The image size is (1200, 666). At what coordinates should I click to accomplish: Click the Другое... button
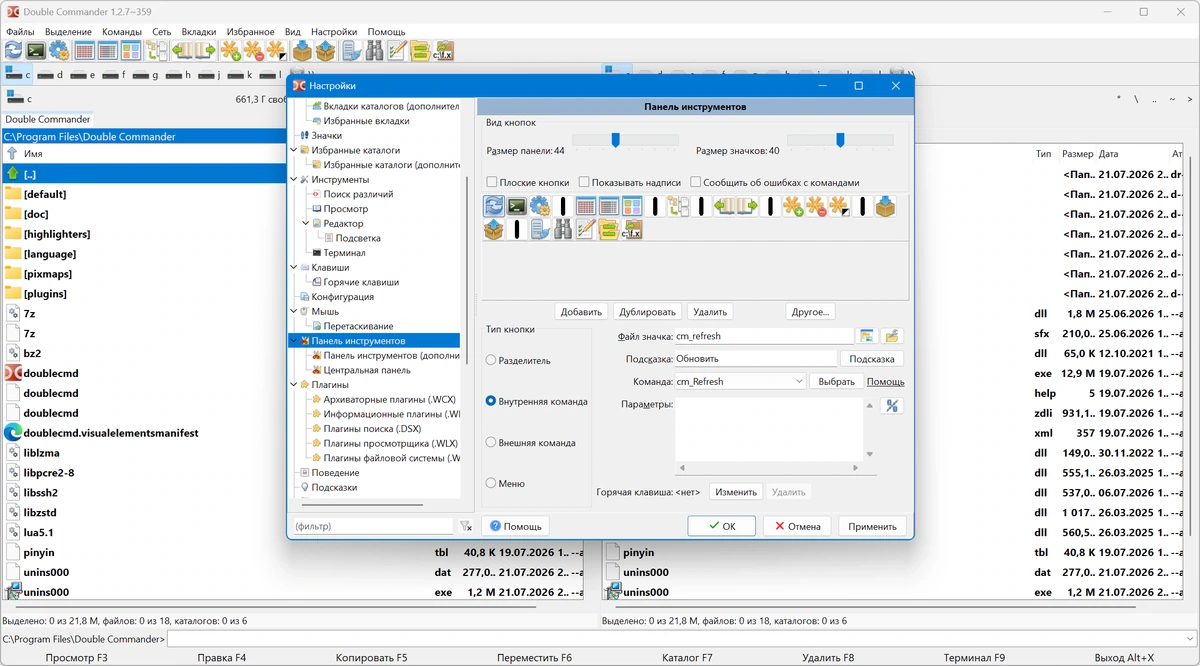[x=810, y=312]
